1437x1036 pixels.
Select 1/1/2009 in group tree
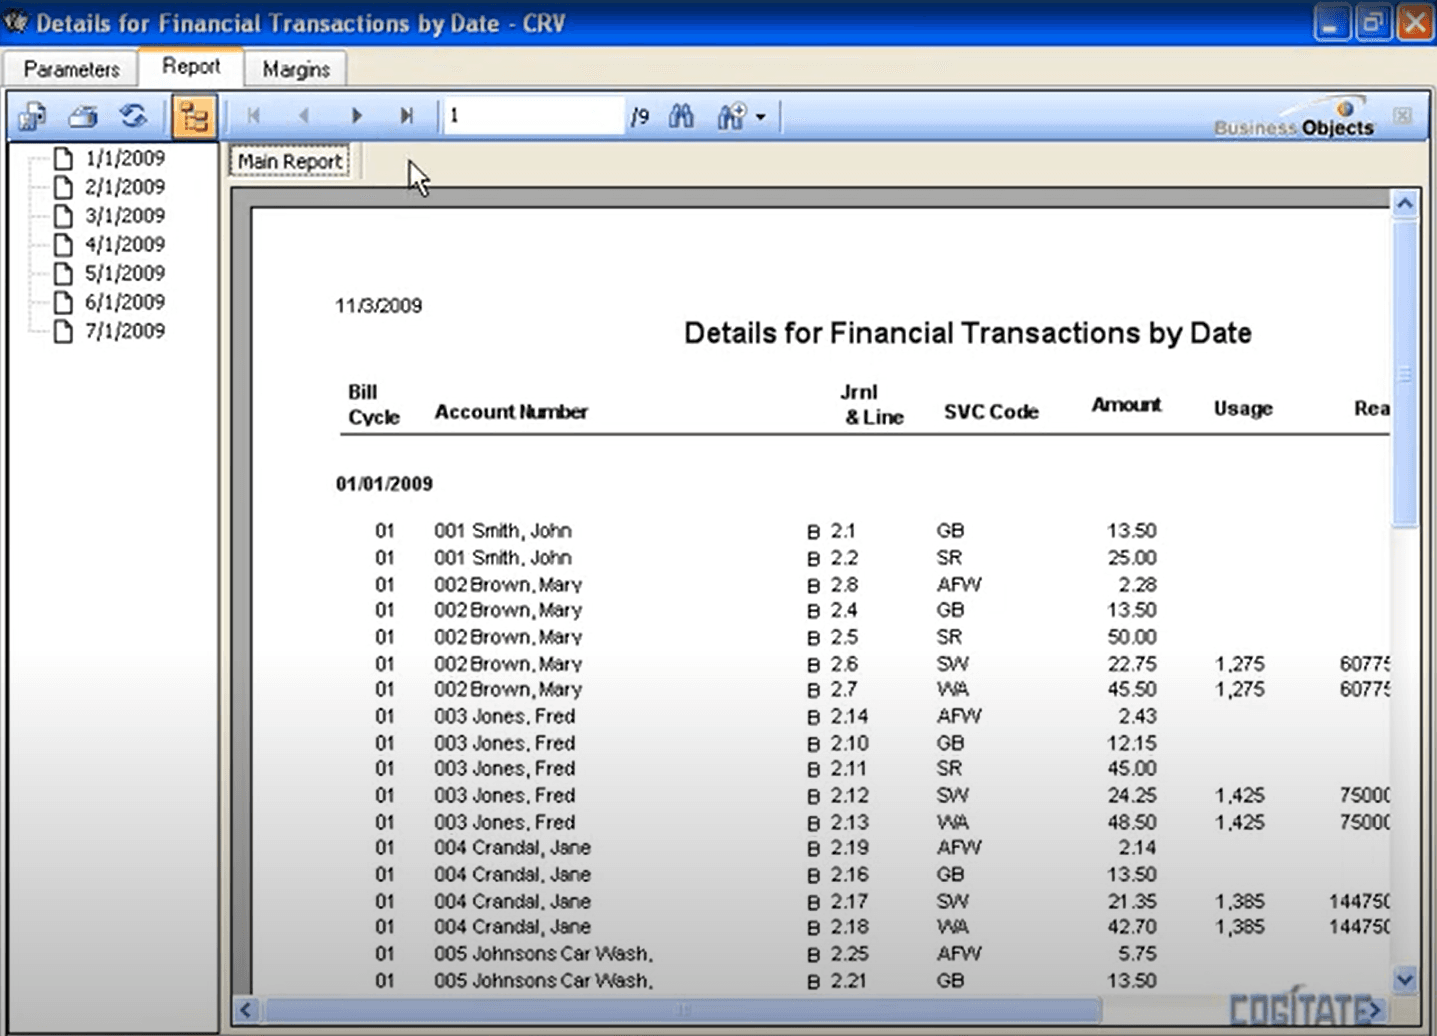pos(124,158)
